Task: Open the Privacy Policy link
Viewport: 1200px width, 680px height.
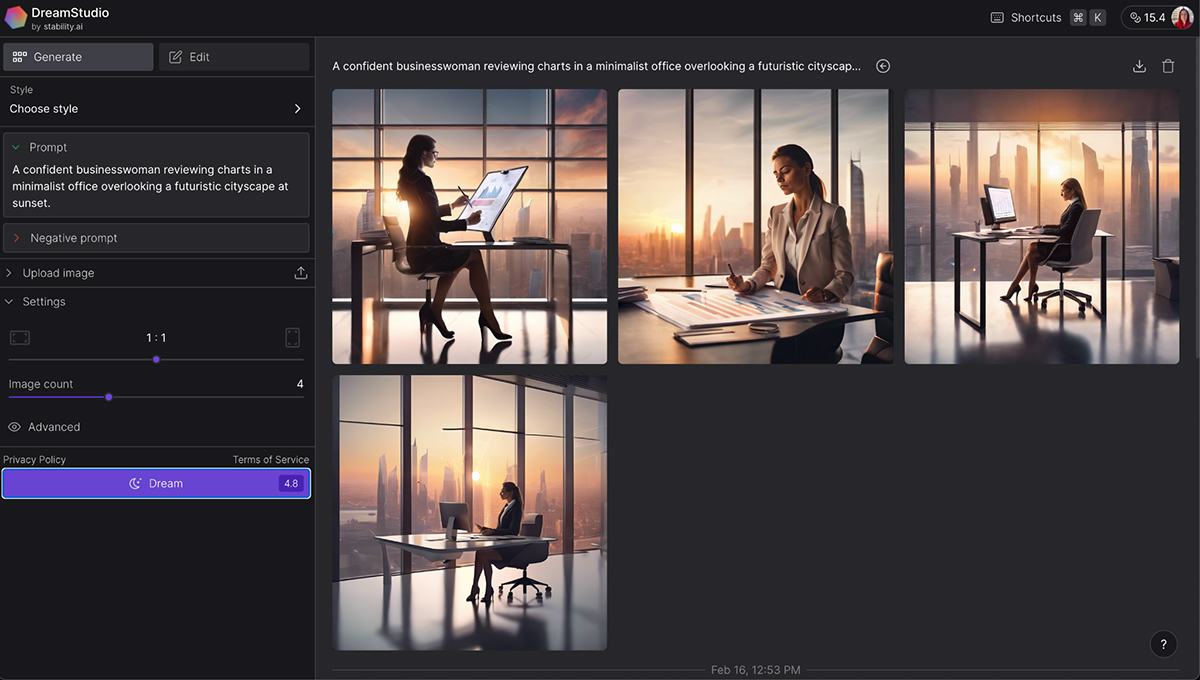Action: [34, 459]
